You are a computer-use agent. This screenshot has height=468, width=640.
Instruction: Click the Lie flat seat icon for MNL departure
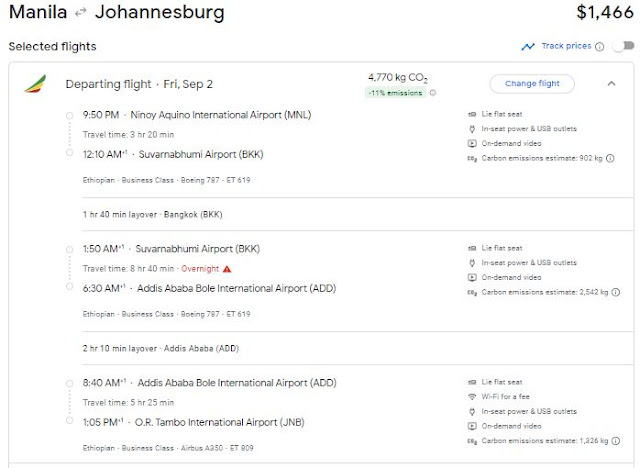472,113
